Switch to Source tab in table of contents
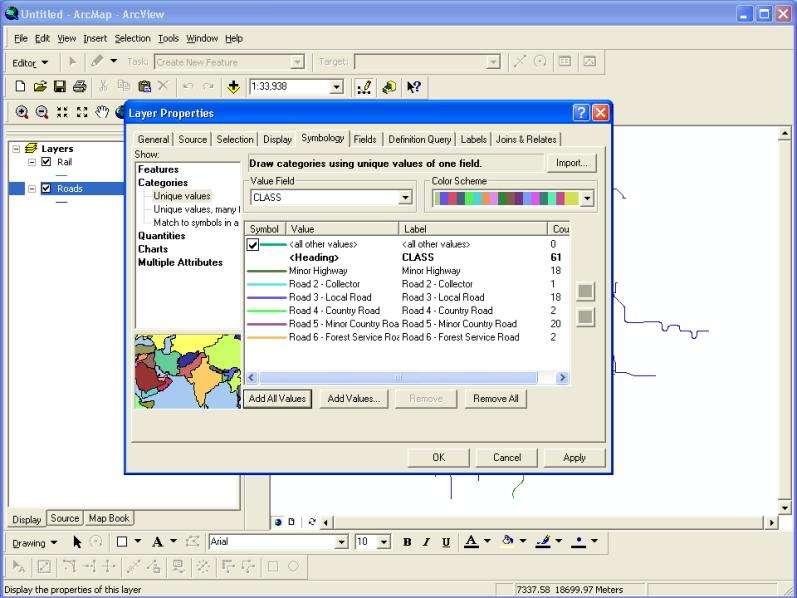The width and height of the screenshot is (797, 598). tap(65, 518)
